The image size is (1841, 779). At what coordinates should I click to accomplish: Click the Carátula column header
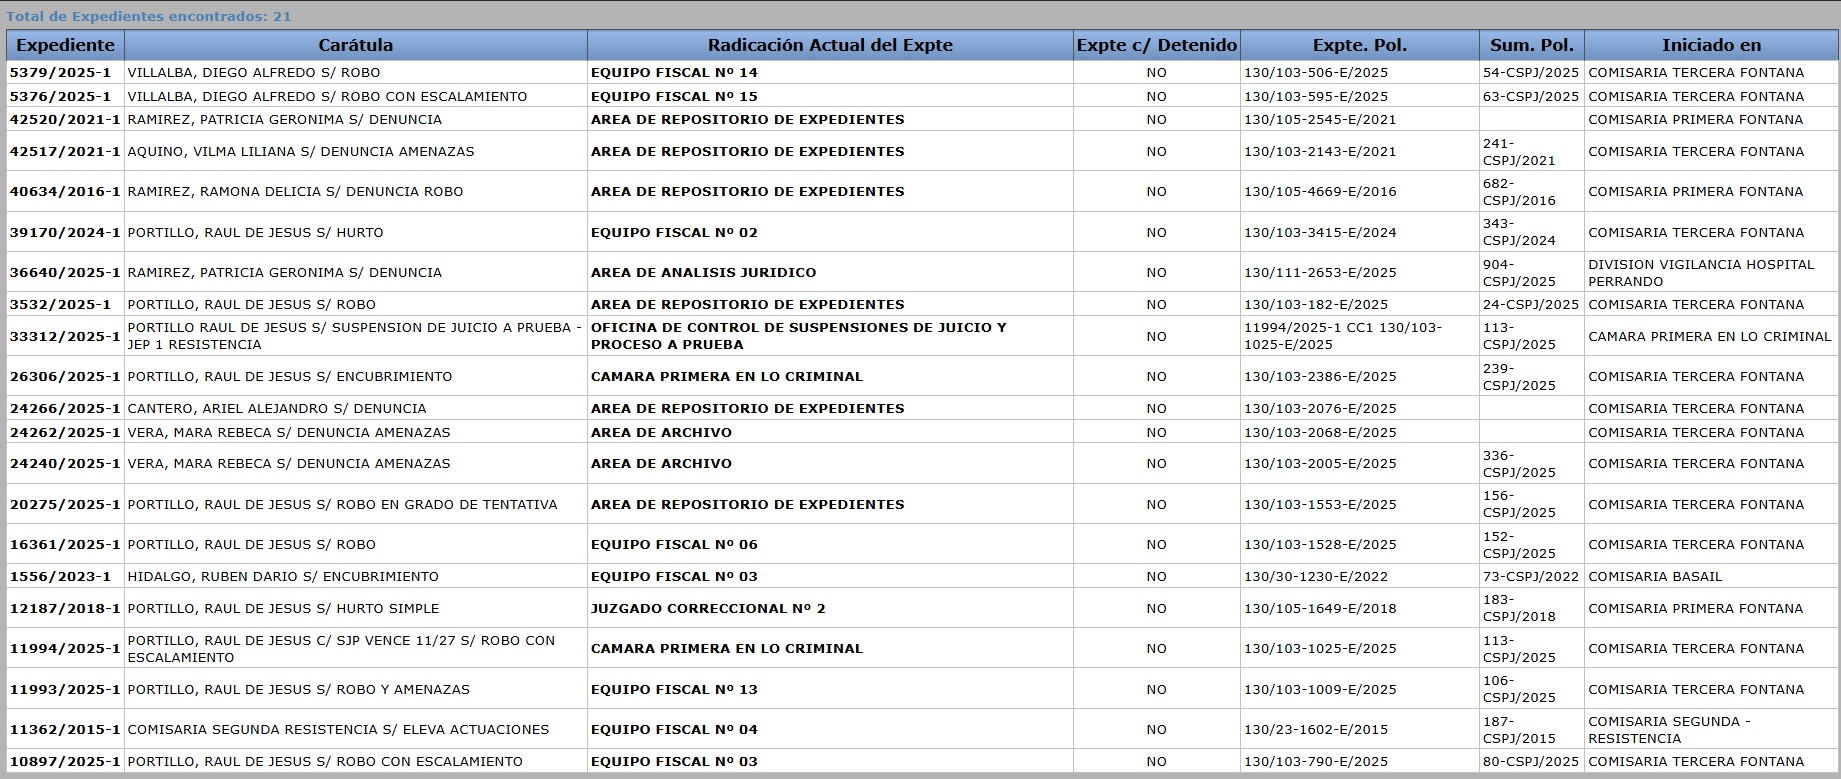pos(355,45)
